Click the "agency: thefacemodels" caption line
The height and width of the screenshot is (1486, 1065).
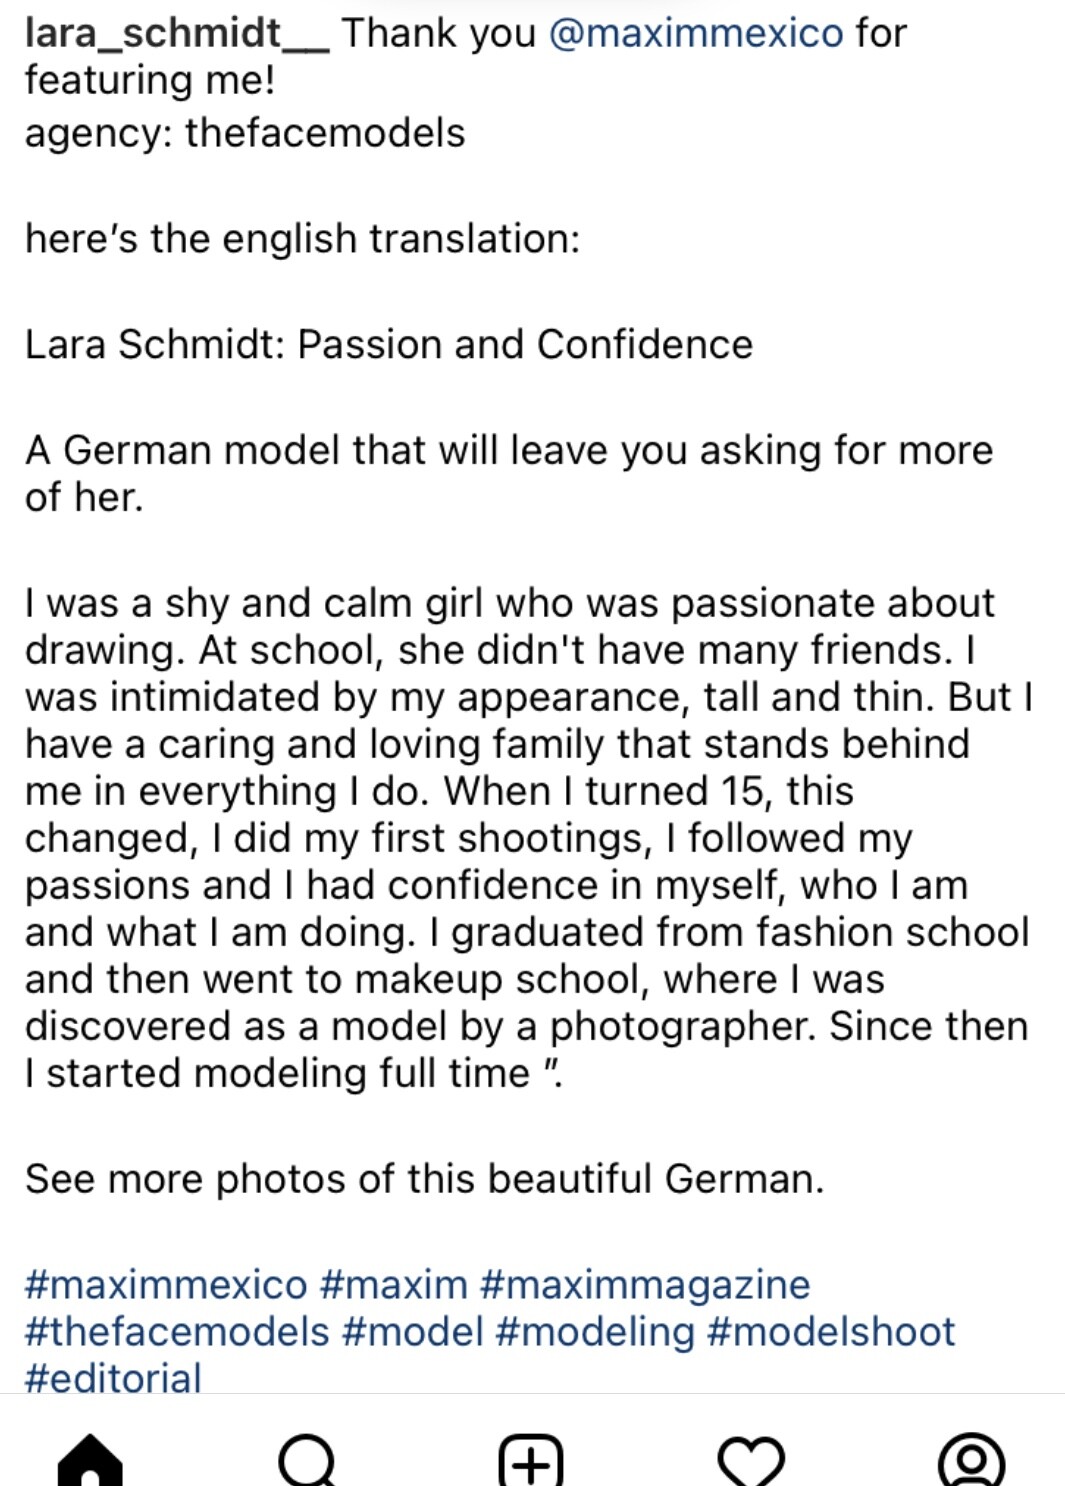245,133
